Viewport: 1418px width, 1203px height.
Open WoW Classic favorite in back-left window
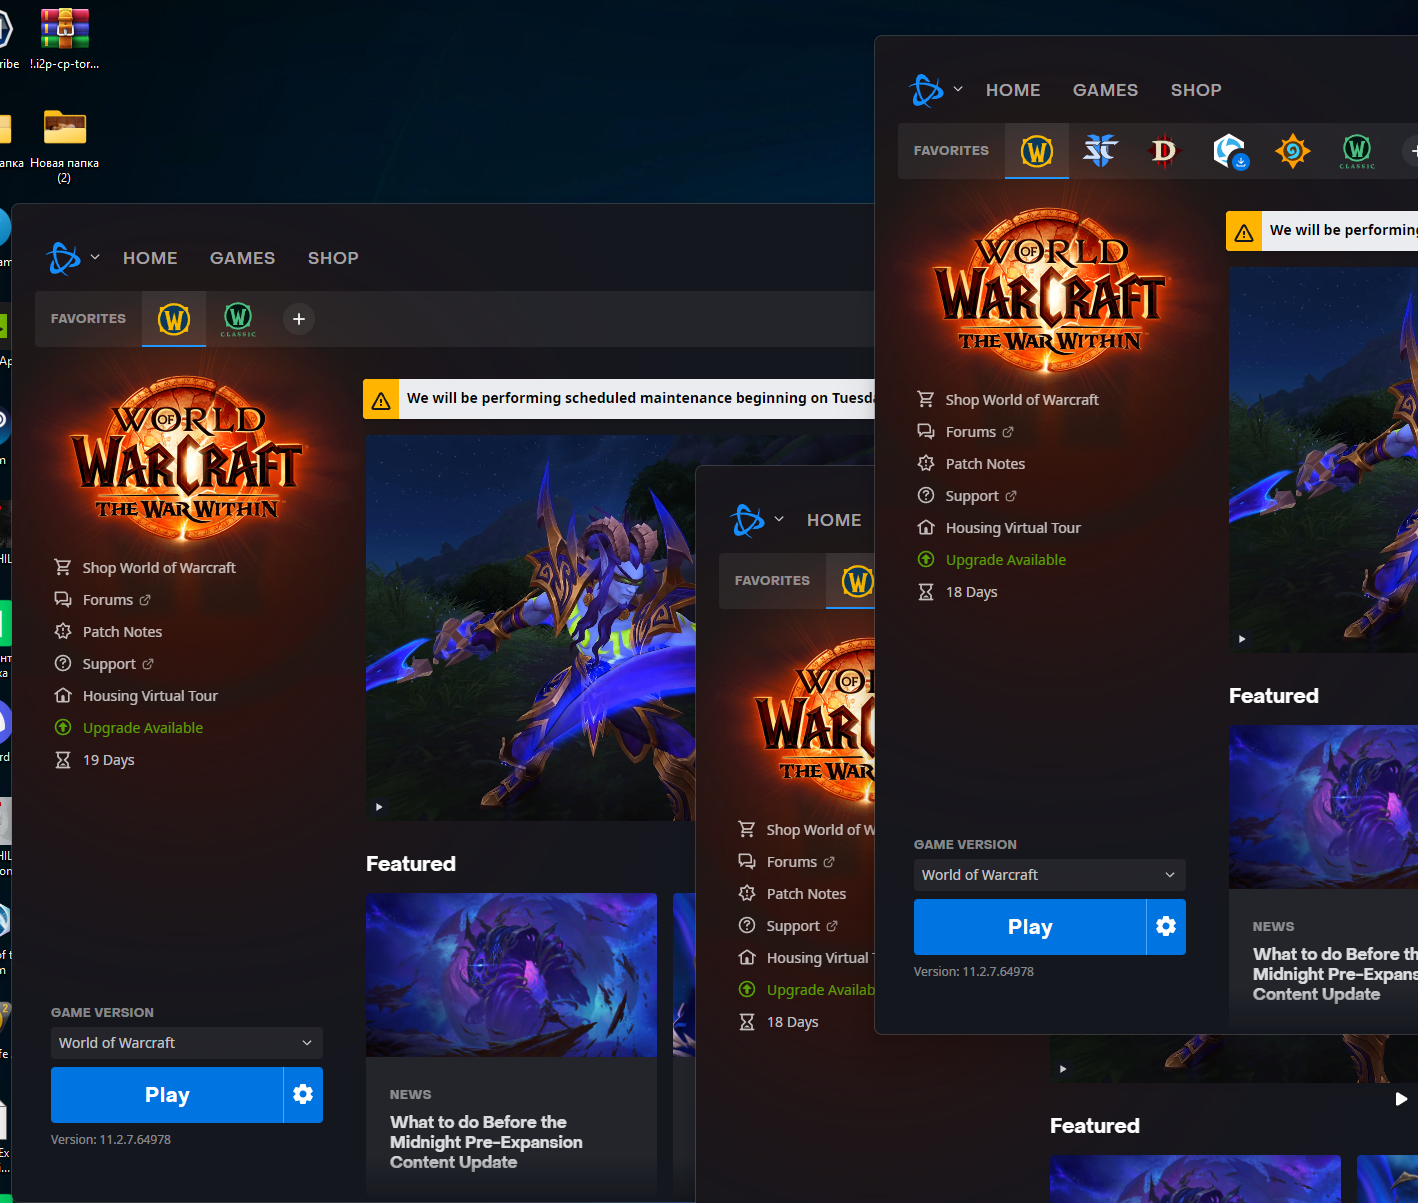(x=238, y=319)
